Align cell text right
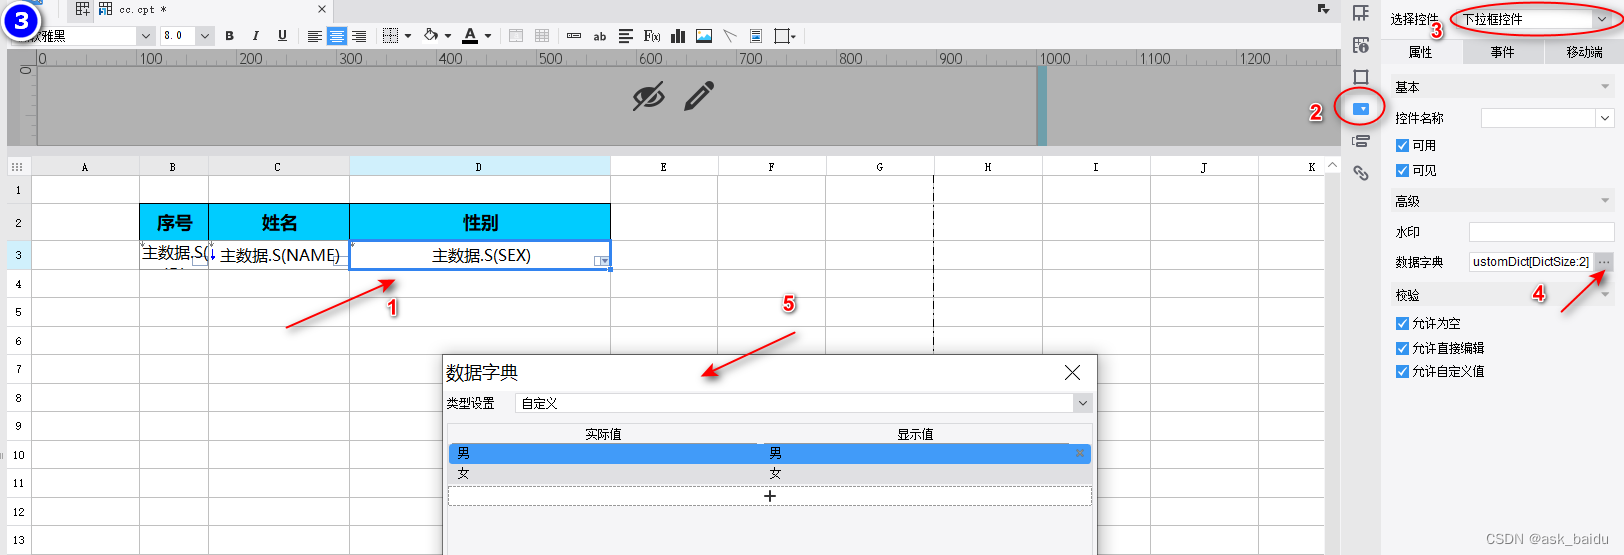The width and height of the screenshot is (1624, 555). click(x=359, y=36)
